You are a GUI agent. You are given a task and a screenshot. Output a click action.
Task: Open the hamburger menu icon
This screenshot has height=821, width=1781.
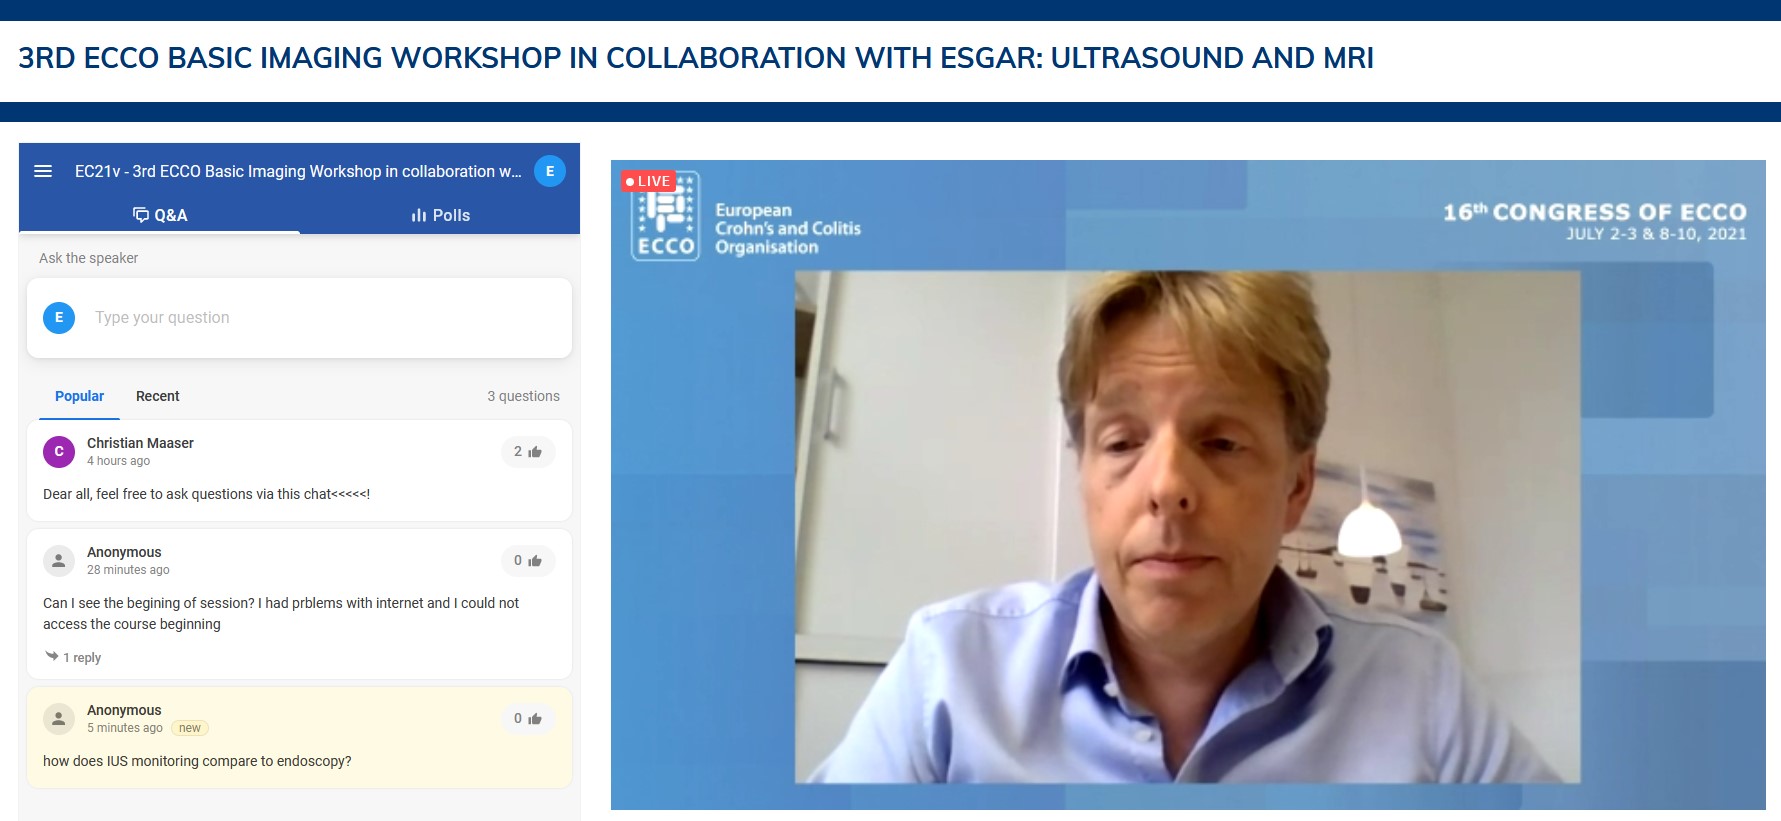click(43, 171)
